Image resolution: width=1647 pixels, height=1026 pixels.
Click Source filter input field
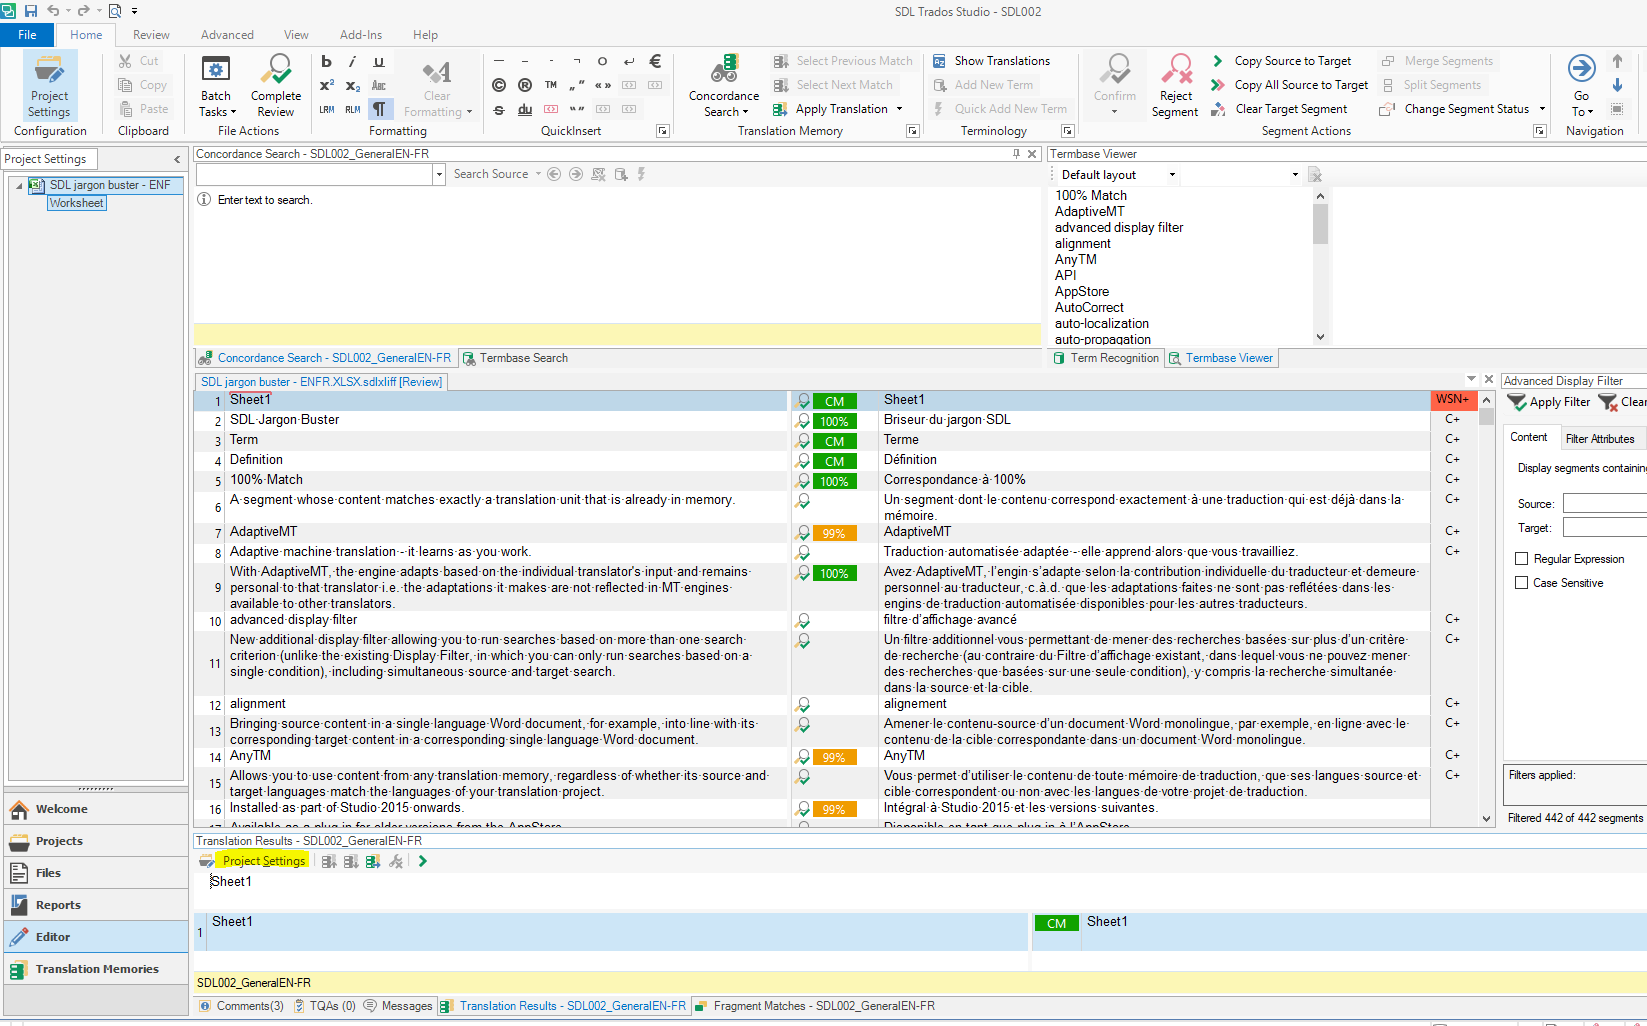(x=1604, y=503)
